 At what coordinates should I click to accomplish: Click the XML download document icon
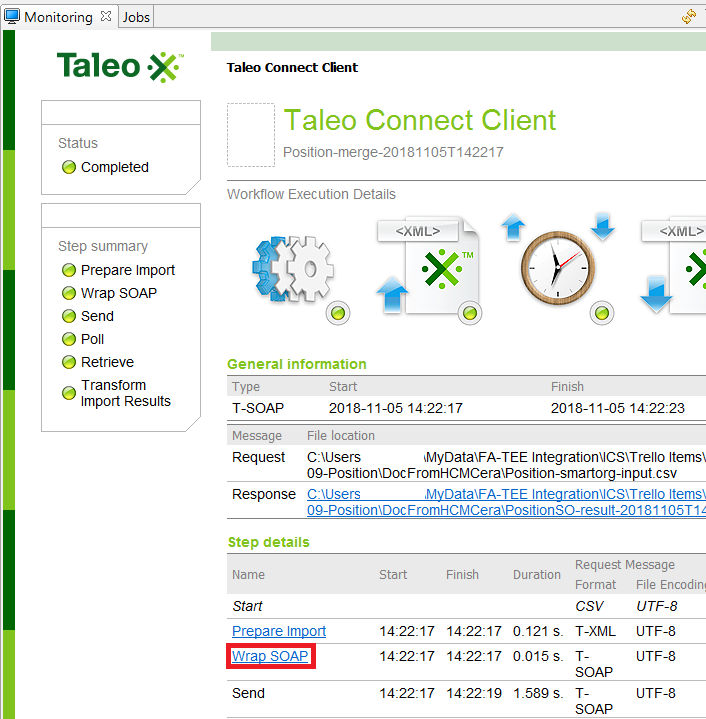point(674,267)
